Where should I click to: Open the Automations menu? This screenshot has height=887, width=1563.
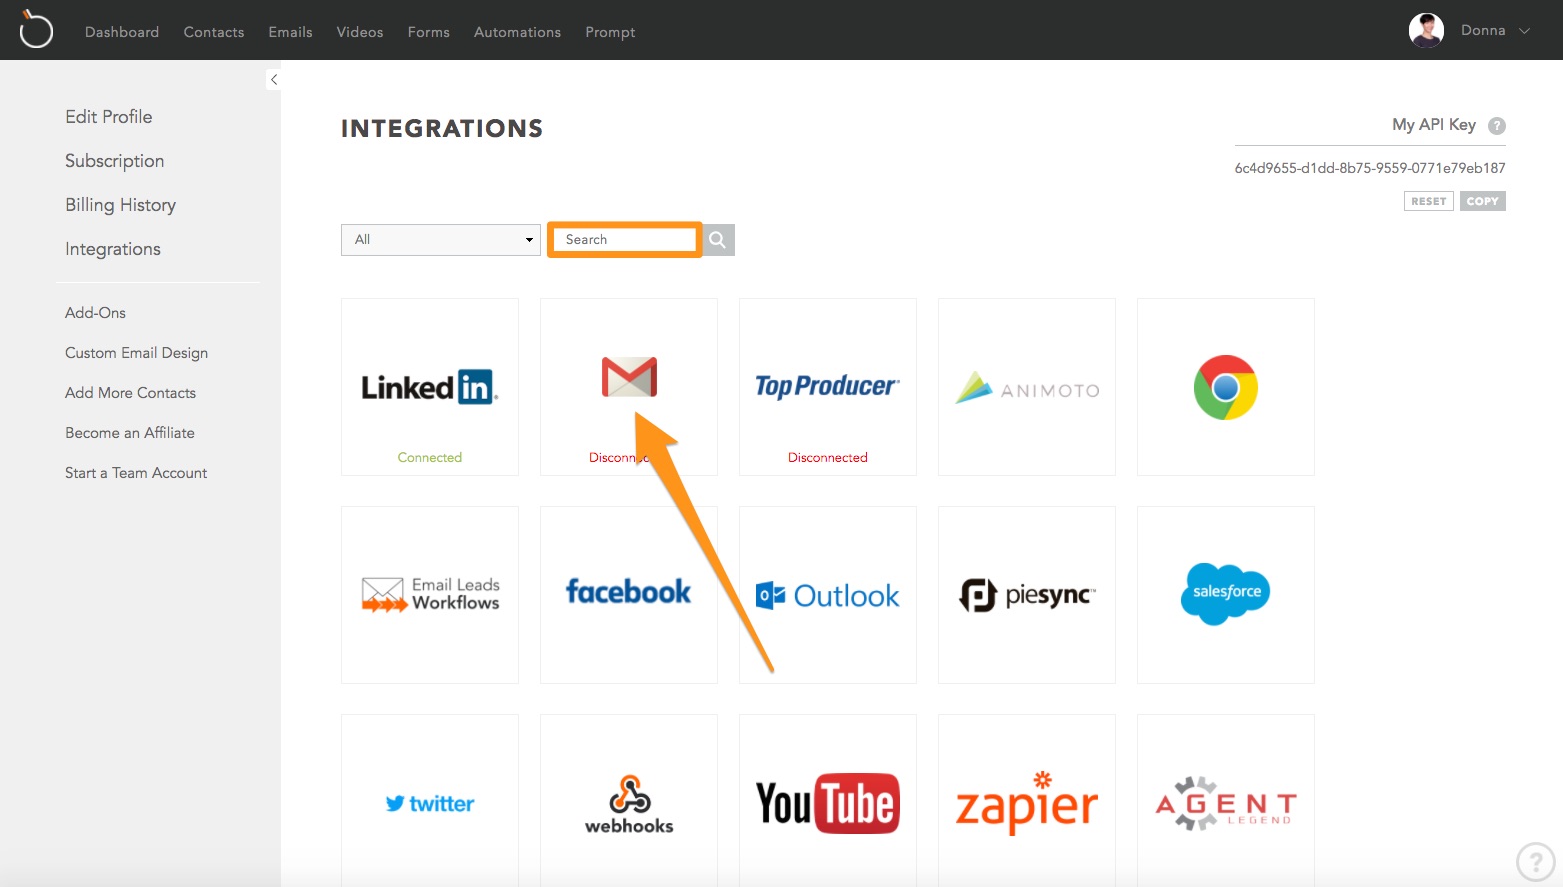pyautogui.click(x=517, y=32)
